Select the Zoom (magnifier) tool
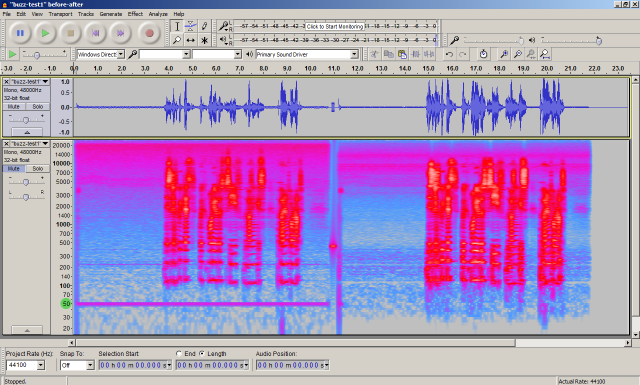This screenshot has width=640, height=385. coord(177,40)
